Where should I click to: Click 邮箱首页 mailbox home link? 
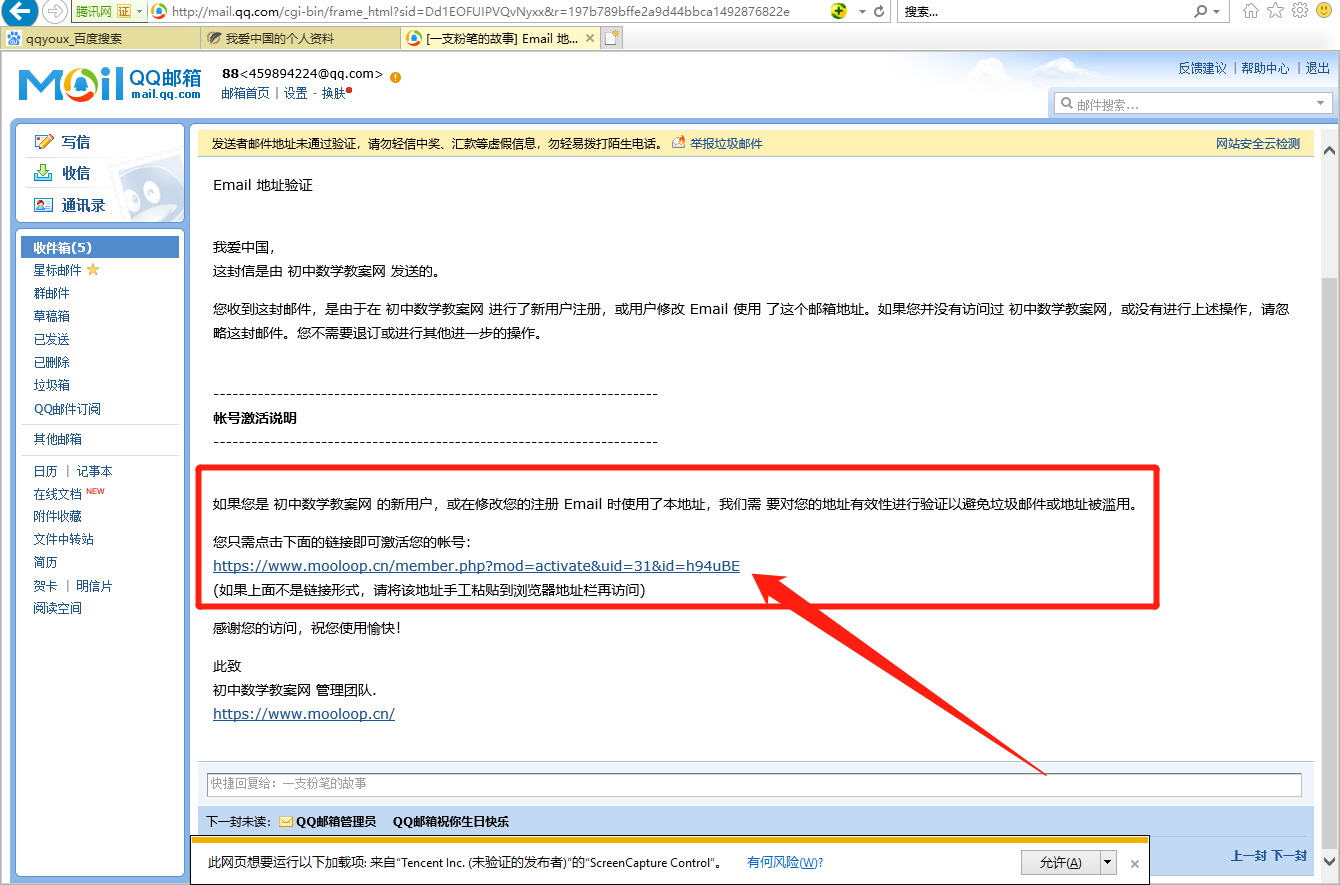[x=245, y=93]
